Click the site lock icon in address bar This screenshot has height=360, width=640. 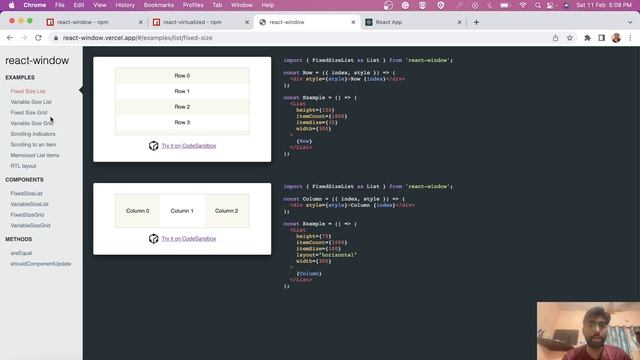pyautogui.click(x=56, y=38)
